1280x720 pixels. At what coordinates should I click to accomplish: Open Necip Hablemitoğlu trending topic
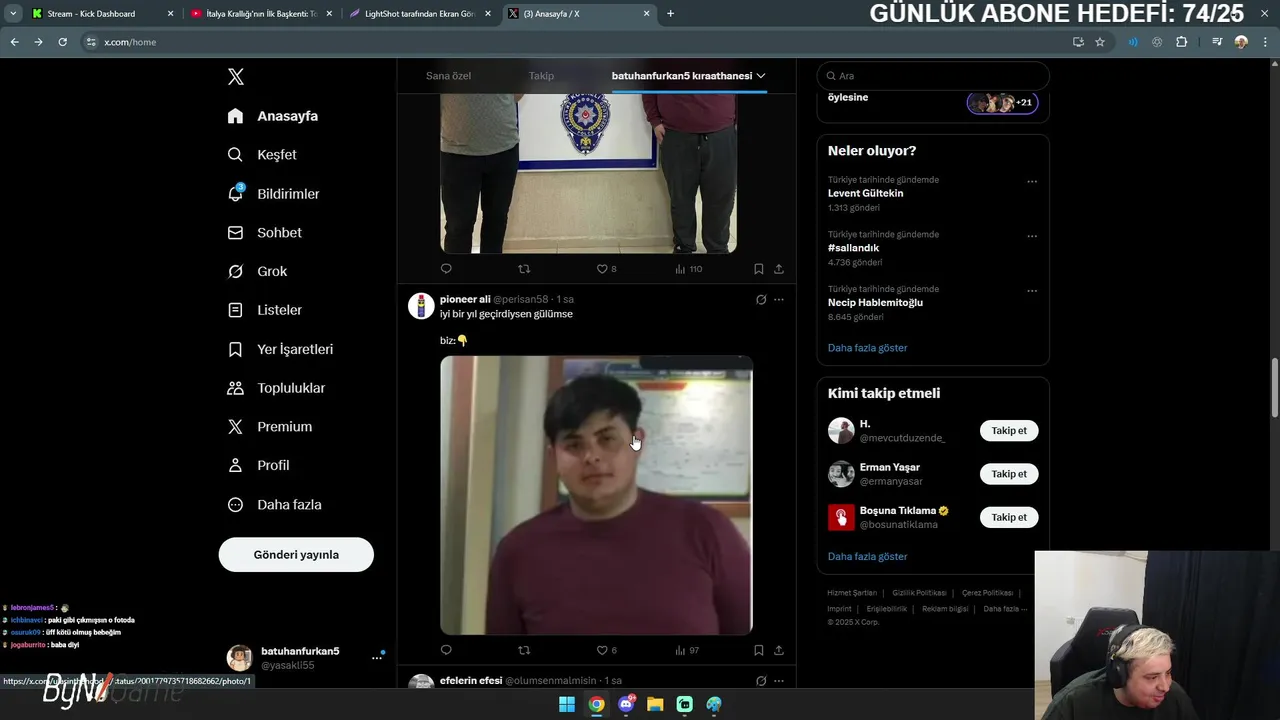(875, 302)
